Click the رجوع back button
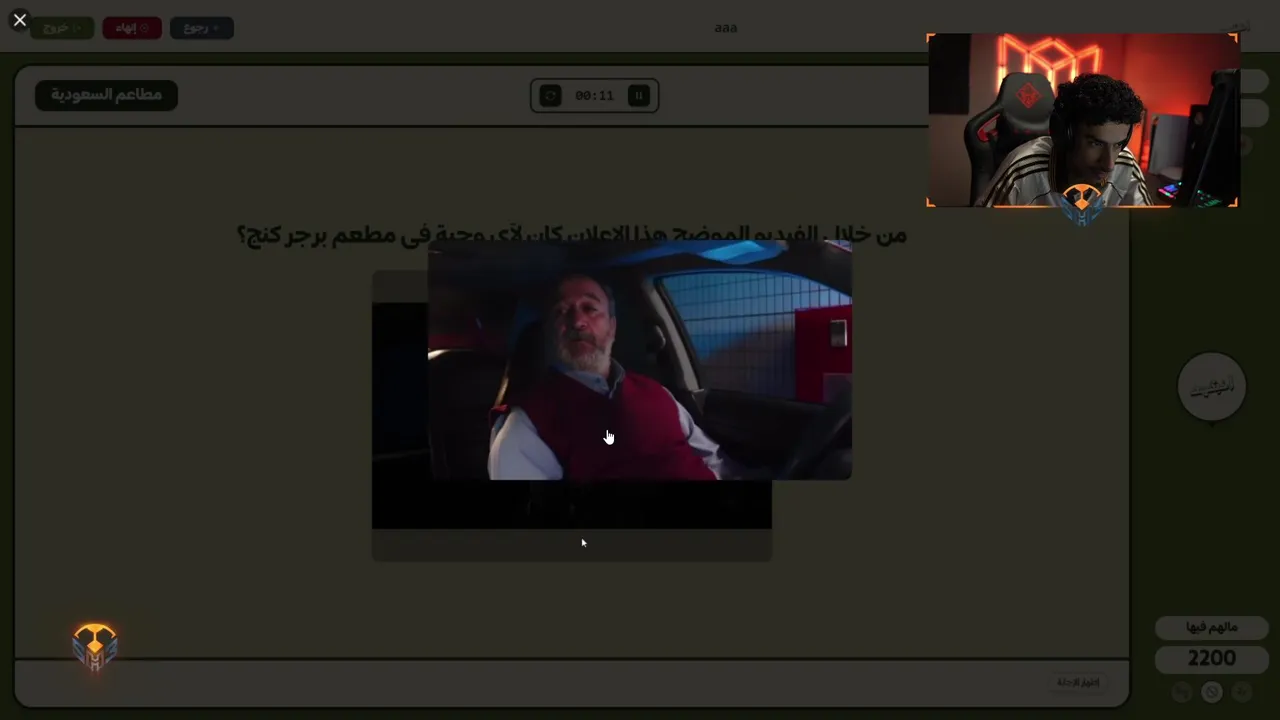The width and height of the screenshot is (1280, 720). click(x=202, y=28)
